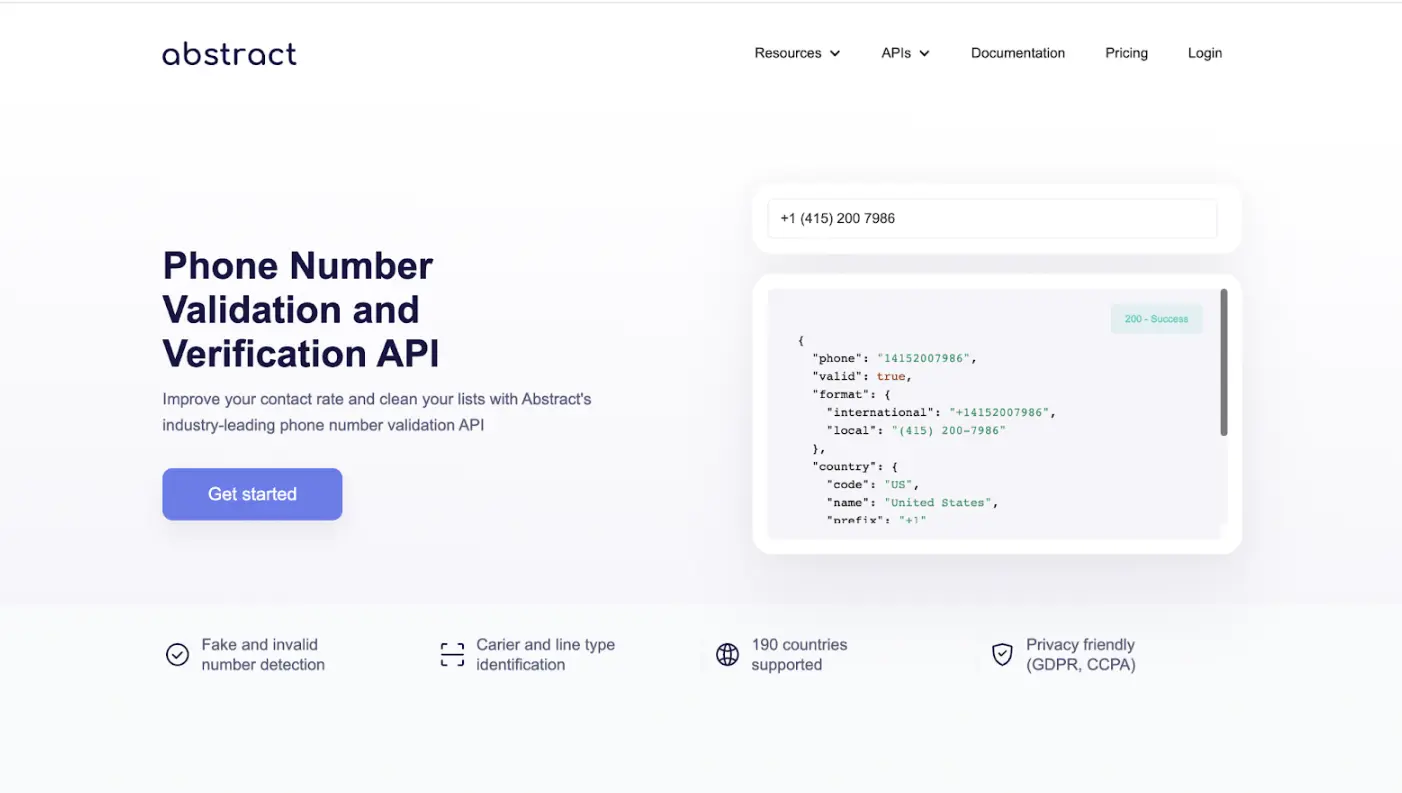Click the abstract logo

coord(229,53)
